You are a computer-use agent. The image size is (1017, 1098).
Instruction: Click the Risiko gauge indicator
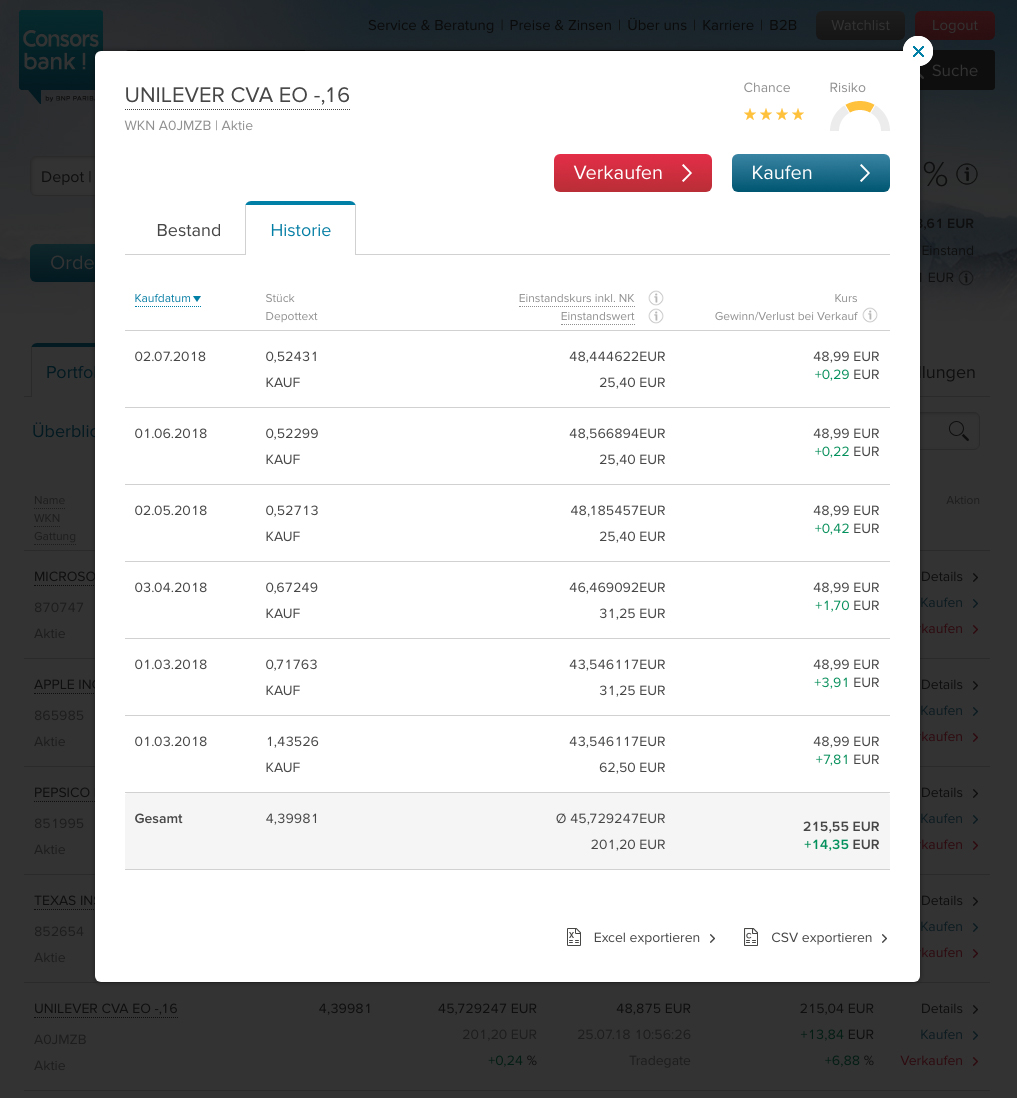pyautogui.click(x=860, y=116)
